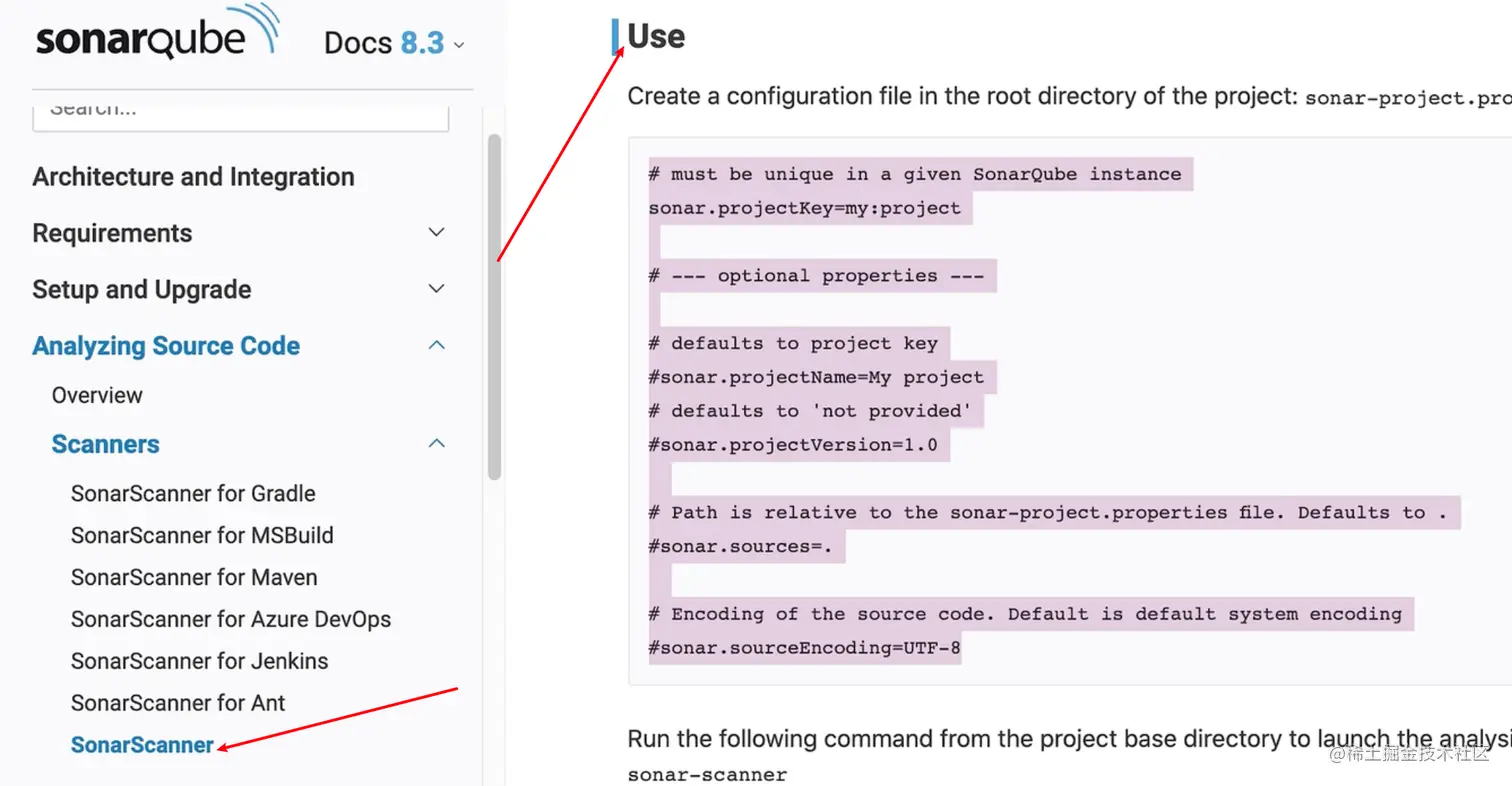Click the docs search input field
1512x786 pixels.
(240, 110)
